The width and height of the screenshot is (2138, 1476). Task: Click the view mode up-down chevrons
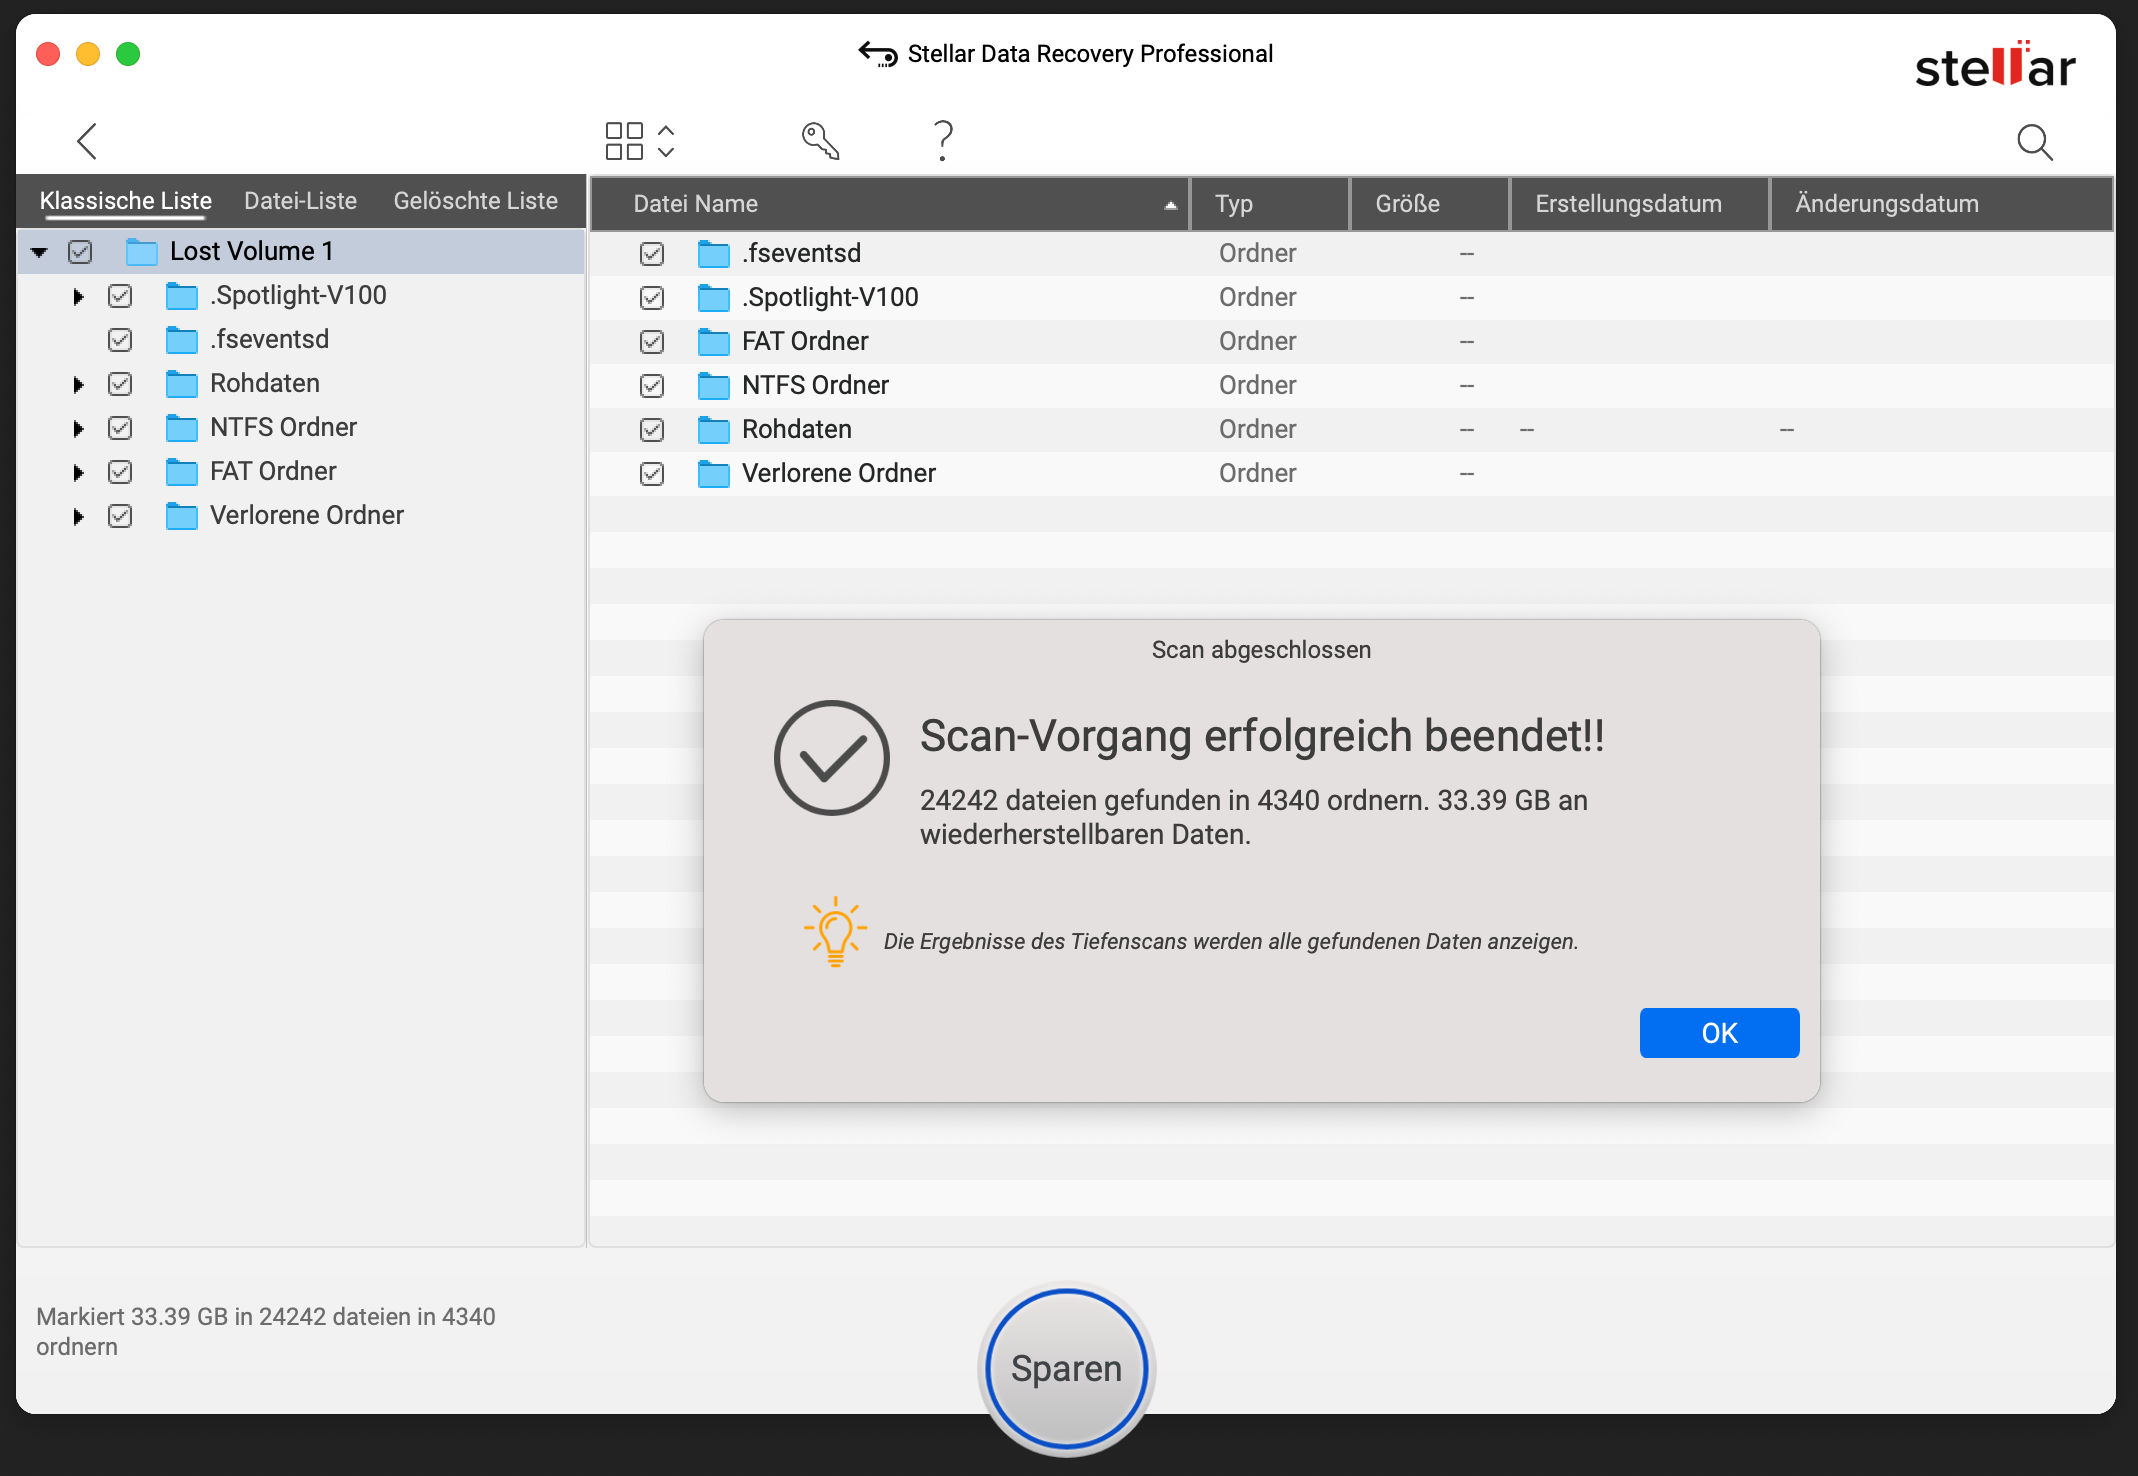pos(666,141)
